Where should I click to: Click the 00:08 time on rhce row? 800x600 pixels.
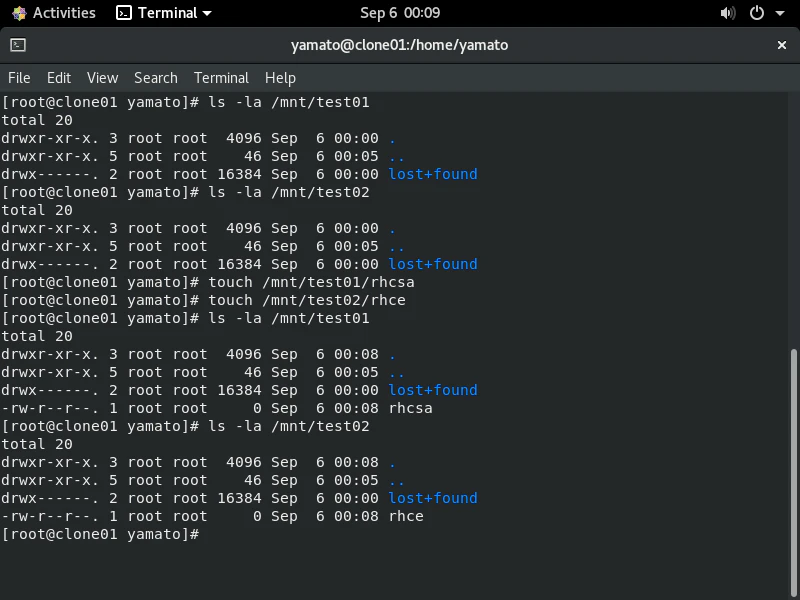(x=356, y=516)
